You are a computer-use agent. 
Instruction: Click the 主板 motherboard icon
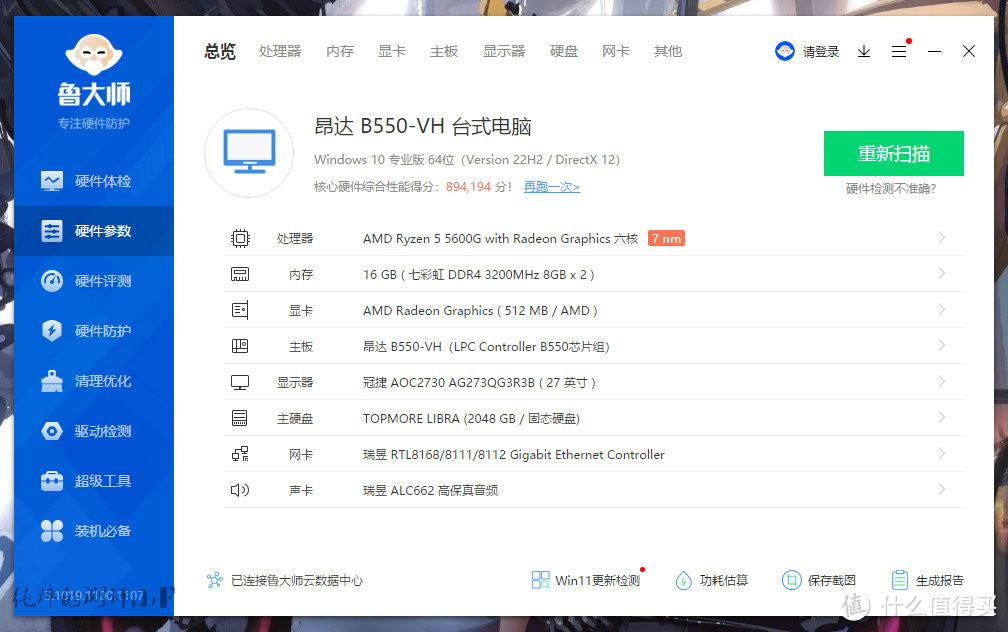(240, 347)
